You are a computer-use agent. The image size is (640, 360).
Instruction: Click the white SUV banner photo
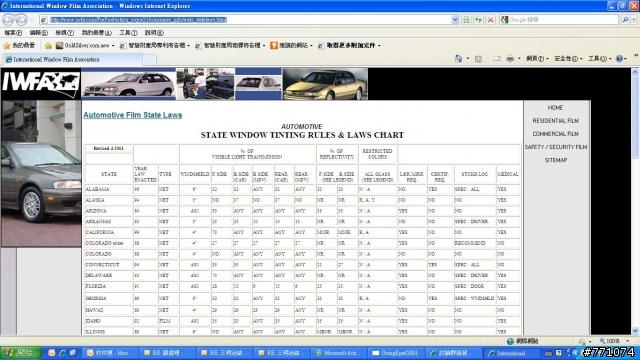point(129,84)
